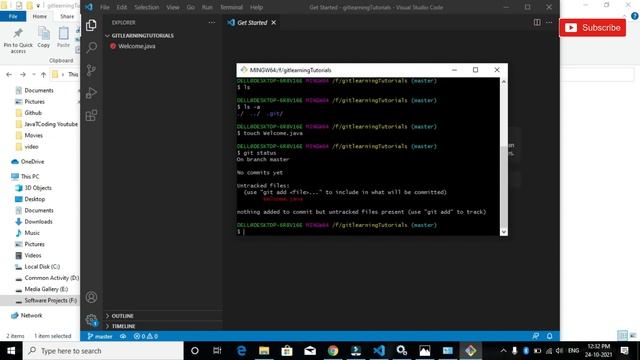
Task: Open Extensions view in activity bar
Action: pyautogui.click(x=91, y=115)
